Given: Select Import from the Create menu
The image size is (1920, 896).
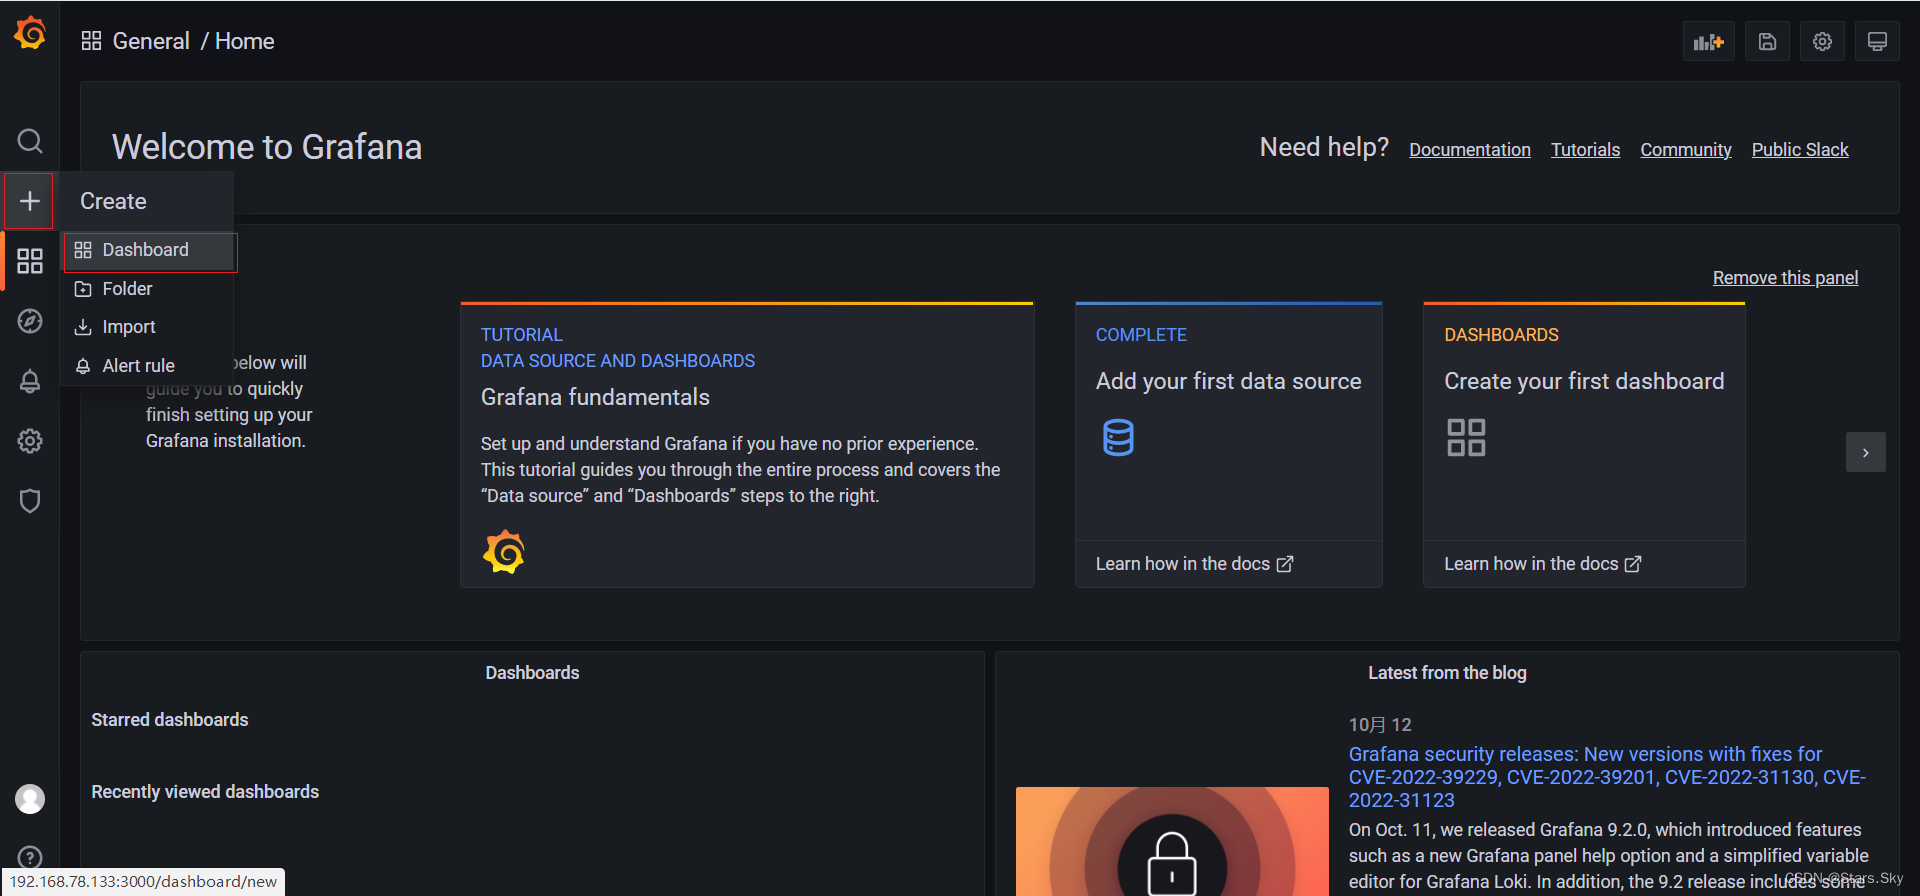Looking at the screenshot, I should pos(147,327).
